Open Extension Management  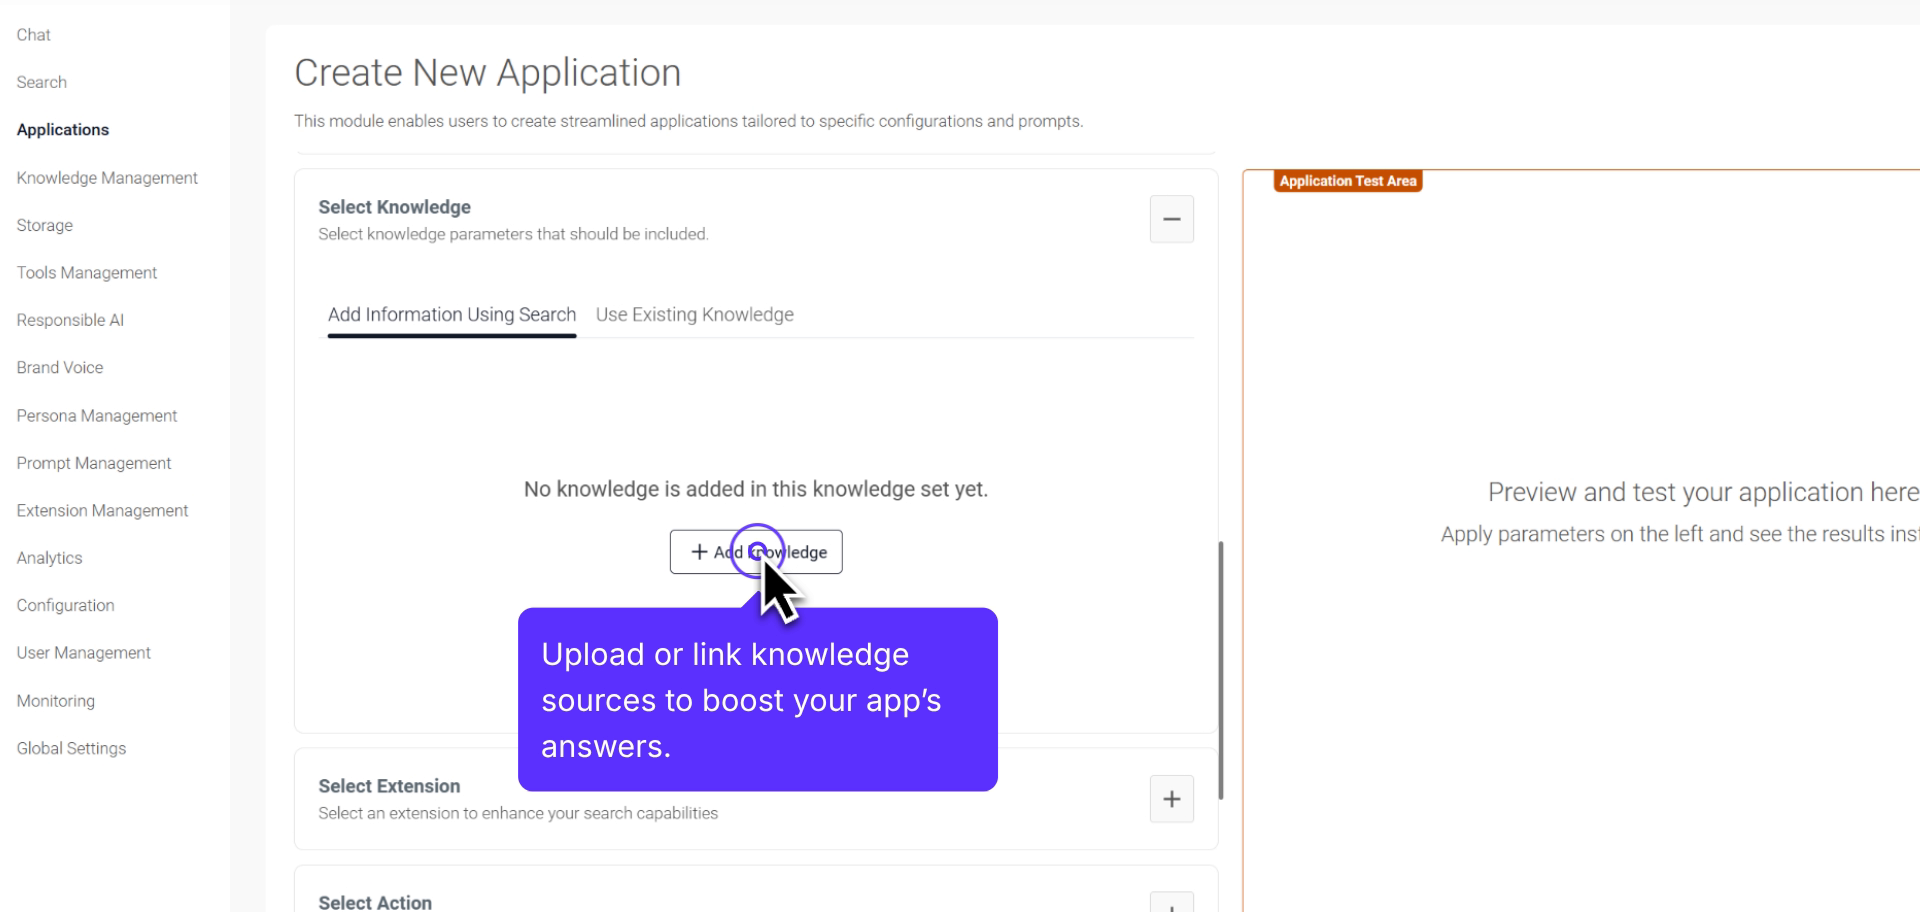[102, 510]
